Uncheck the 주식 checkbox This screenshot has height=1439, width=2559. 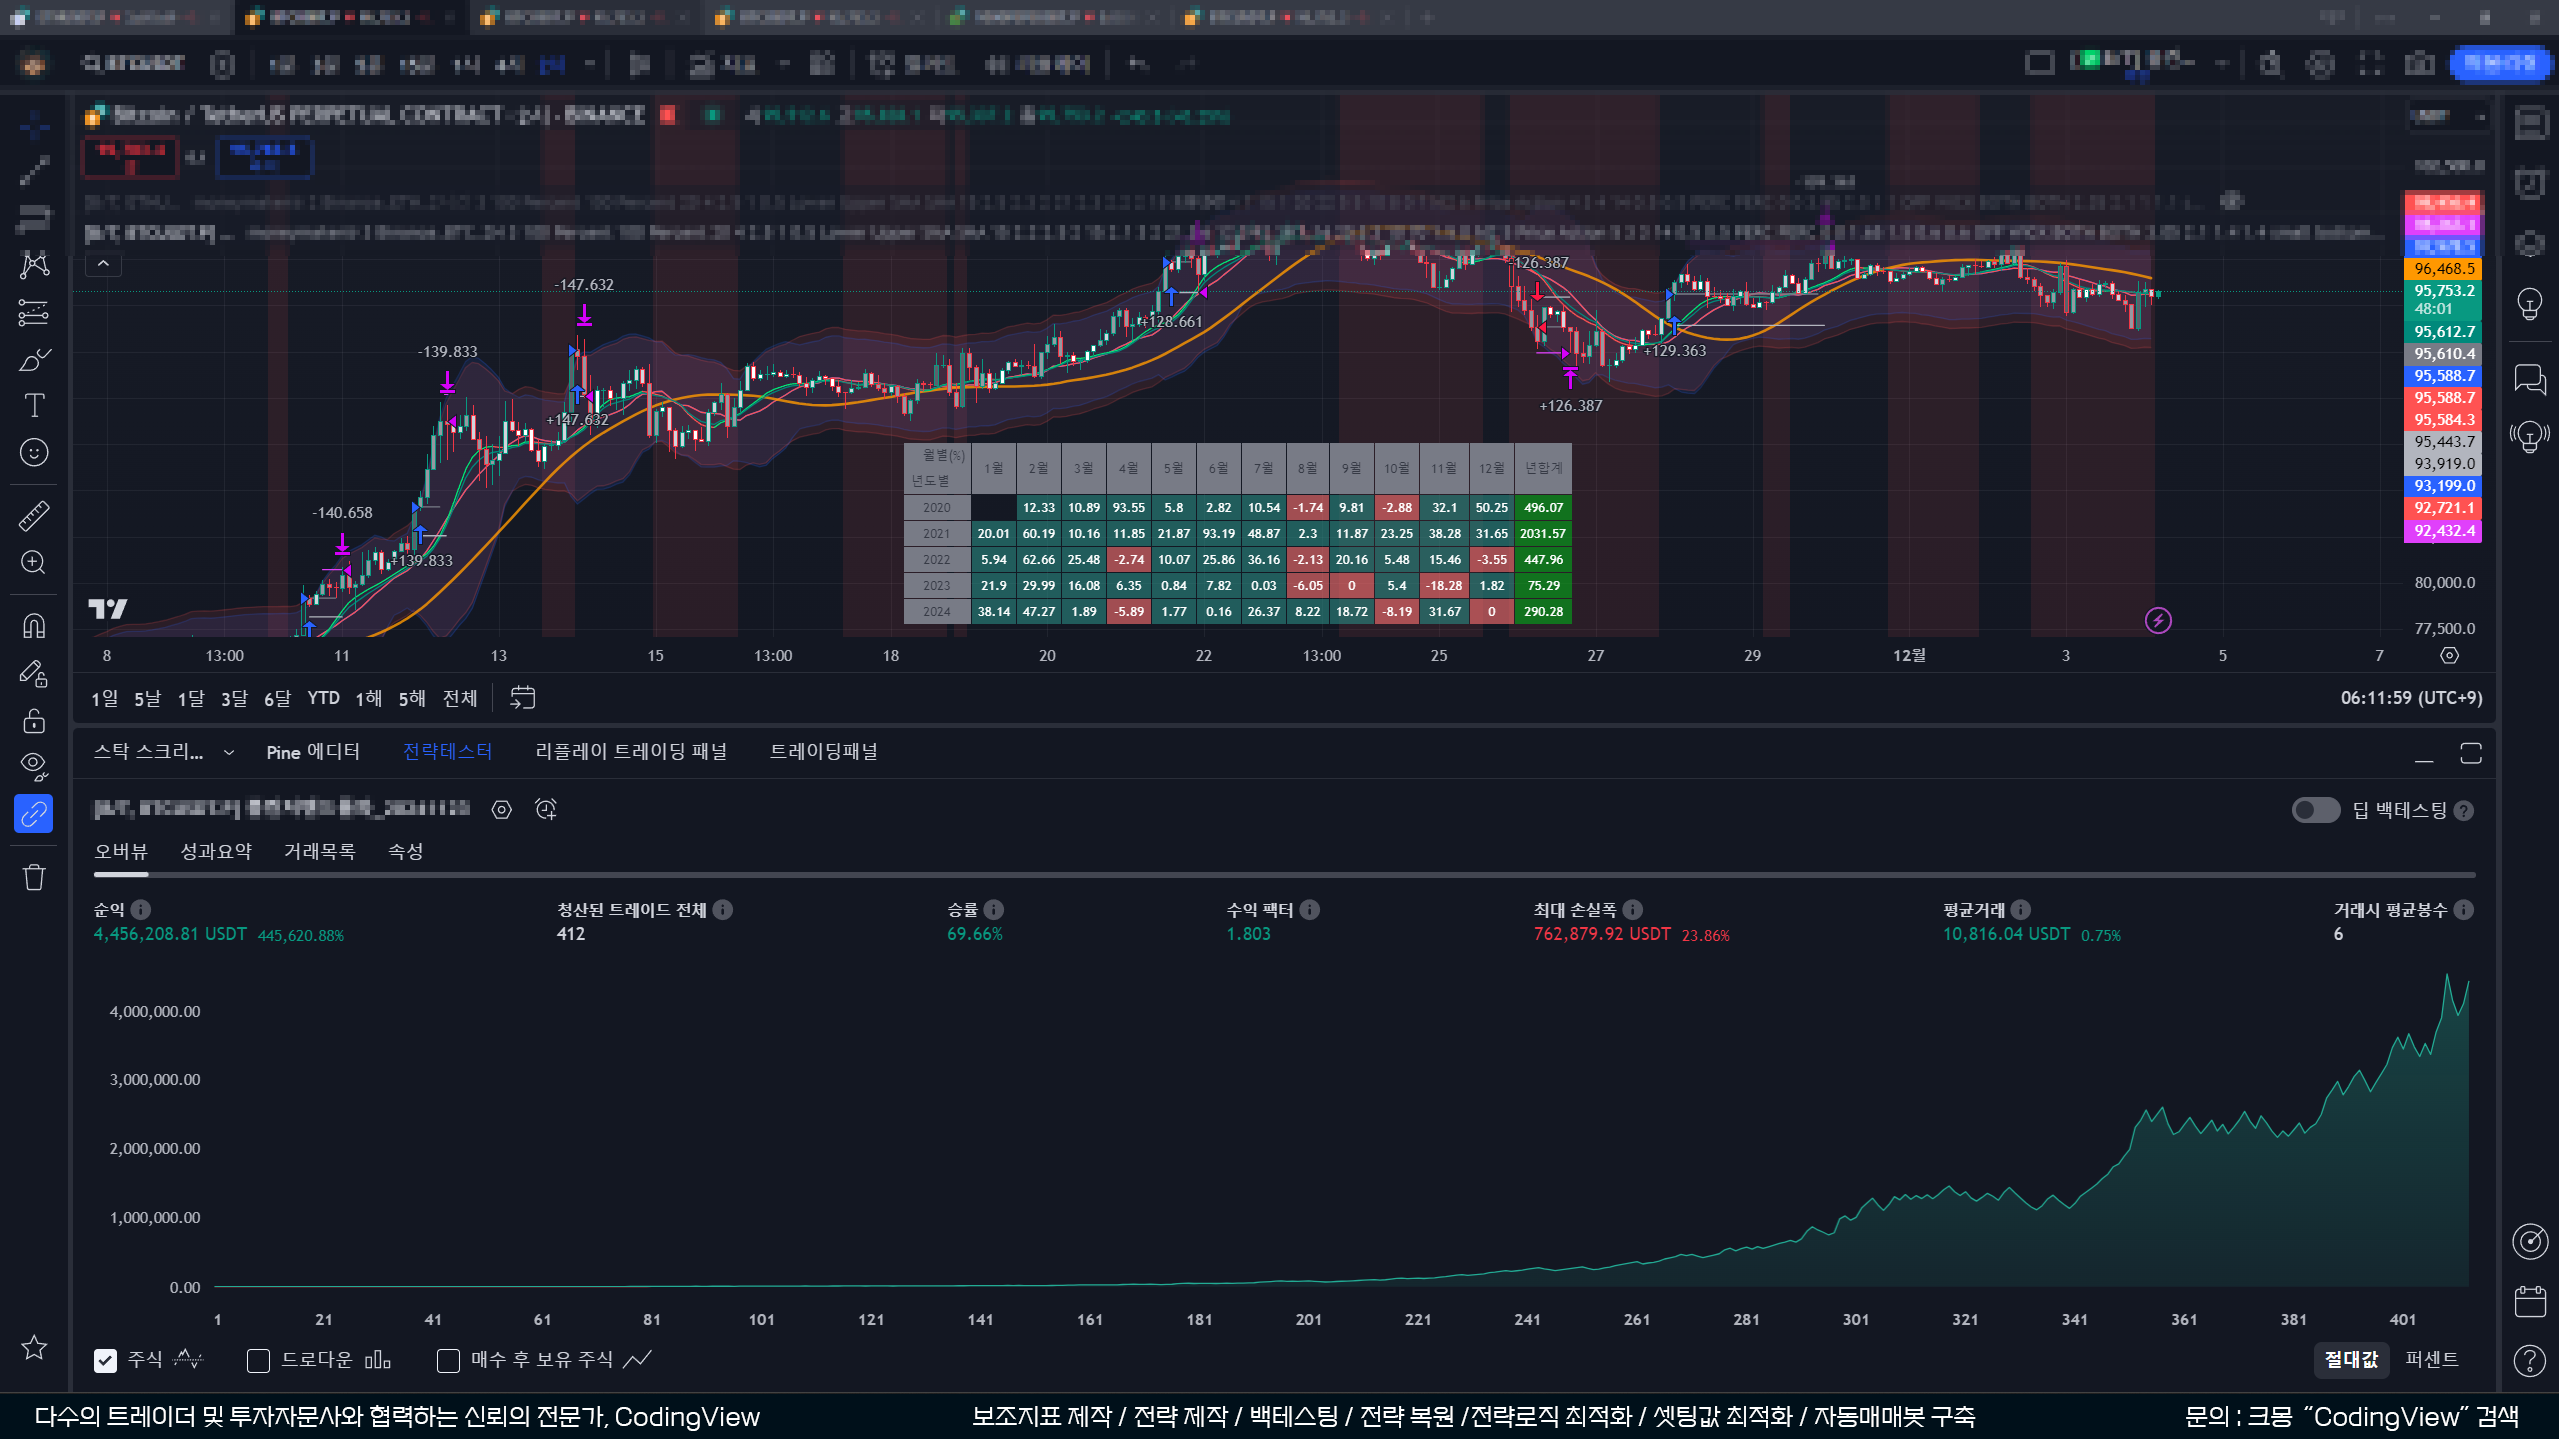pyautogui.click(x=105, y=1360)
